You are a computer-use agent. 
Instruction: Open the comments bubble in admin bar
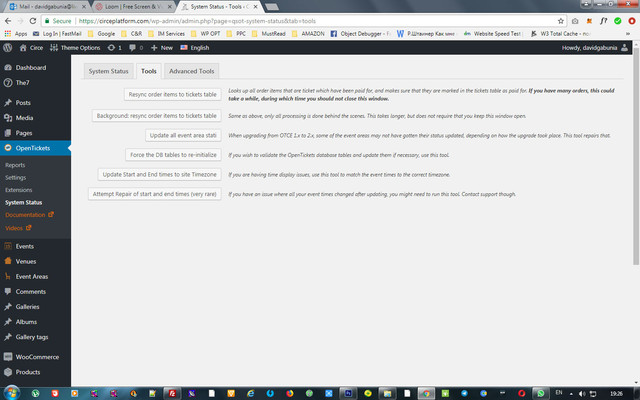pos(136,48)
